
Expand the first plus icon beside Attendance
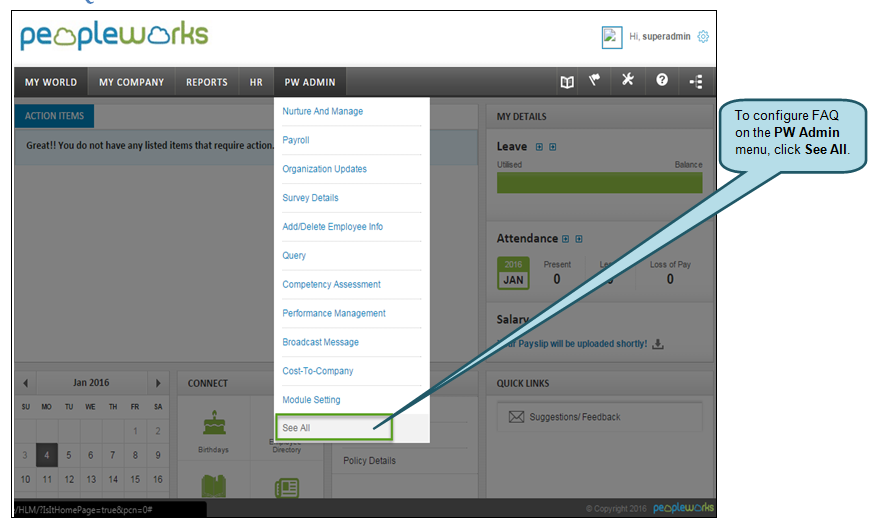[565, 239]
